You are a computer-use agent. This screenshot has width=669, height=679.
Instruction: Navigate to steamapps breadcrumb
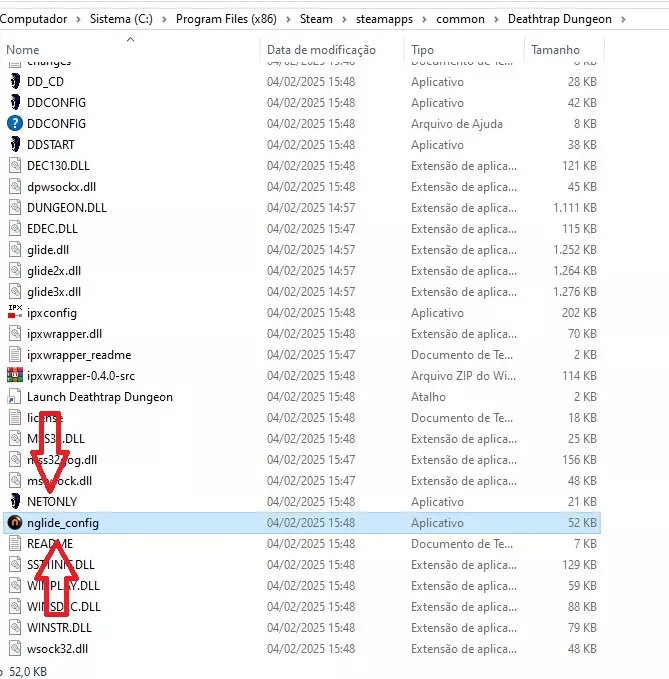384,19
